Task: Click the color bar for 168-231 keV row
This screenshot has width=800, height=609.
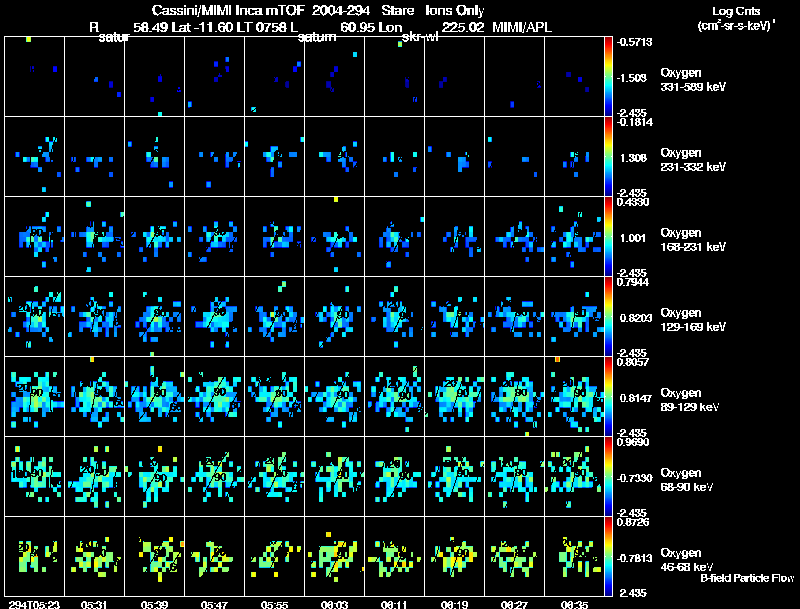Action: click(x=608, y=237)
